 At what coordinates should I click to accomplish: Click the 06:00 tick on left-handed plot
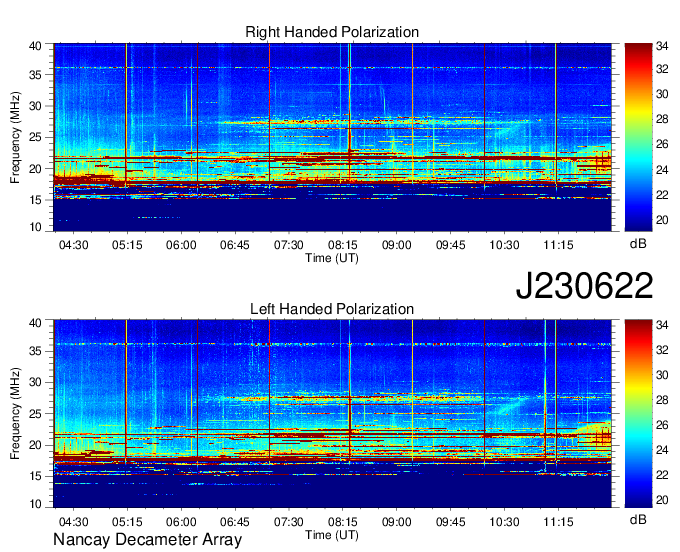pyautogui.click(x=181, y=522)
